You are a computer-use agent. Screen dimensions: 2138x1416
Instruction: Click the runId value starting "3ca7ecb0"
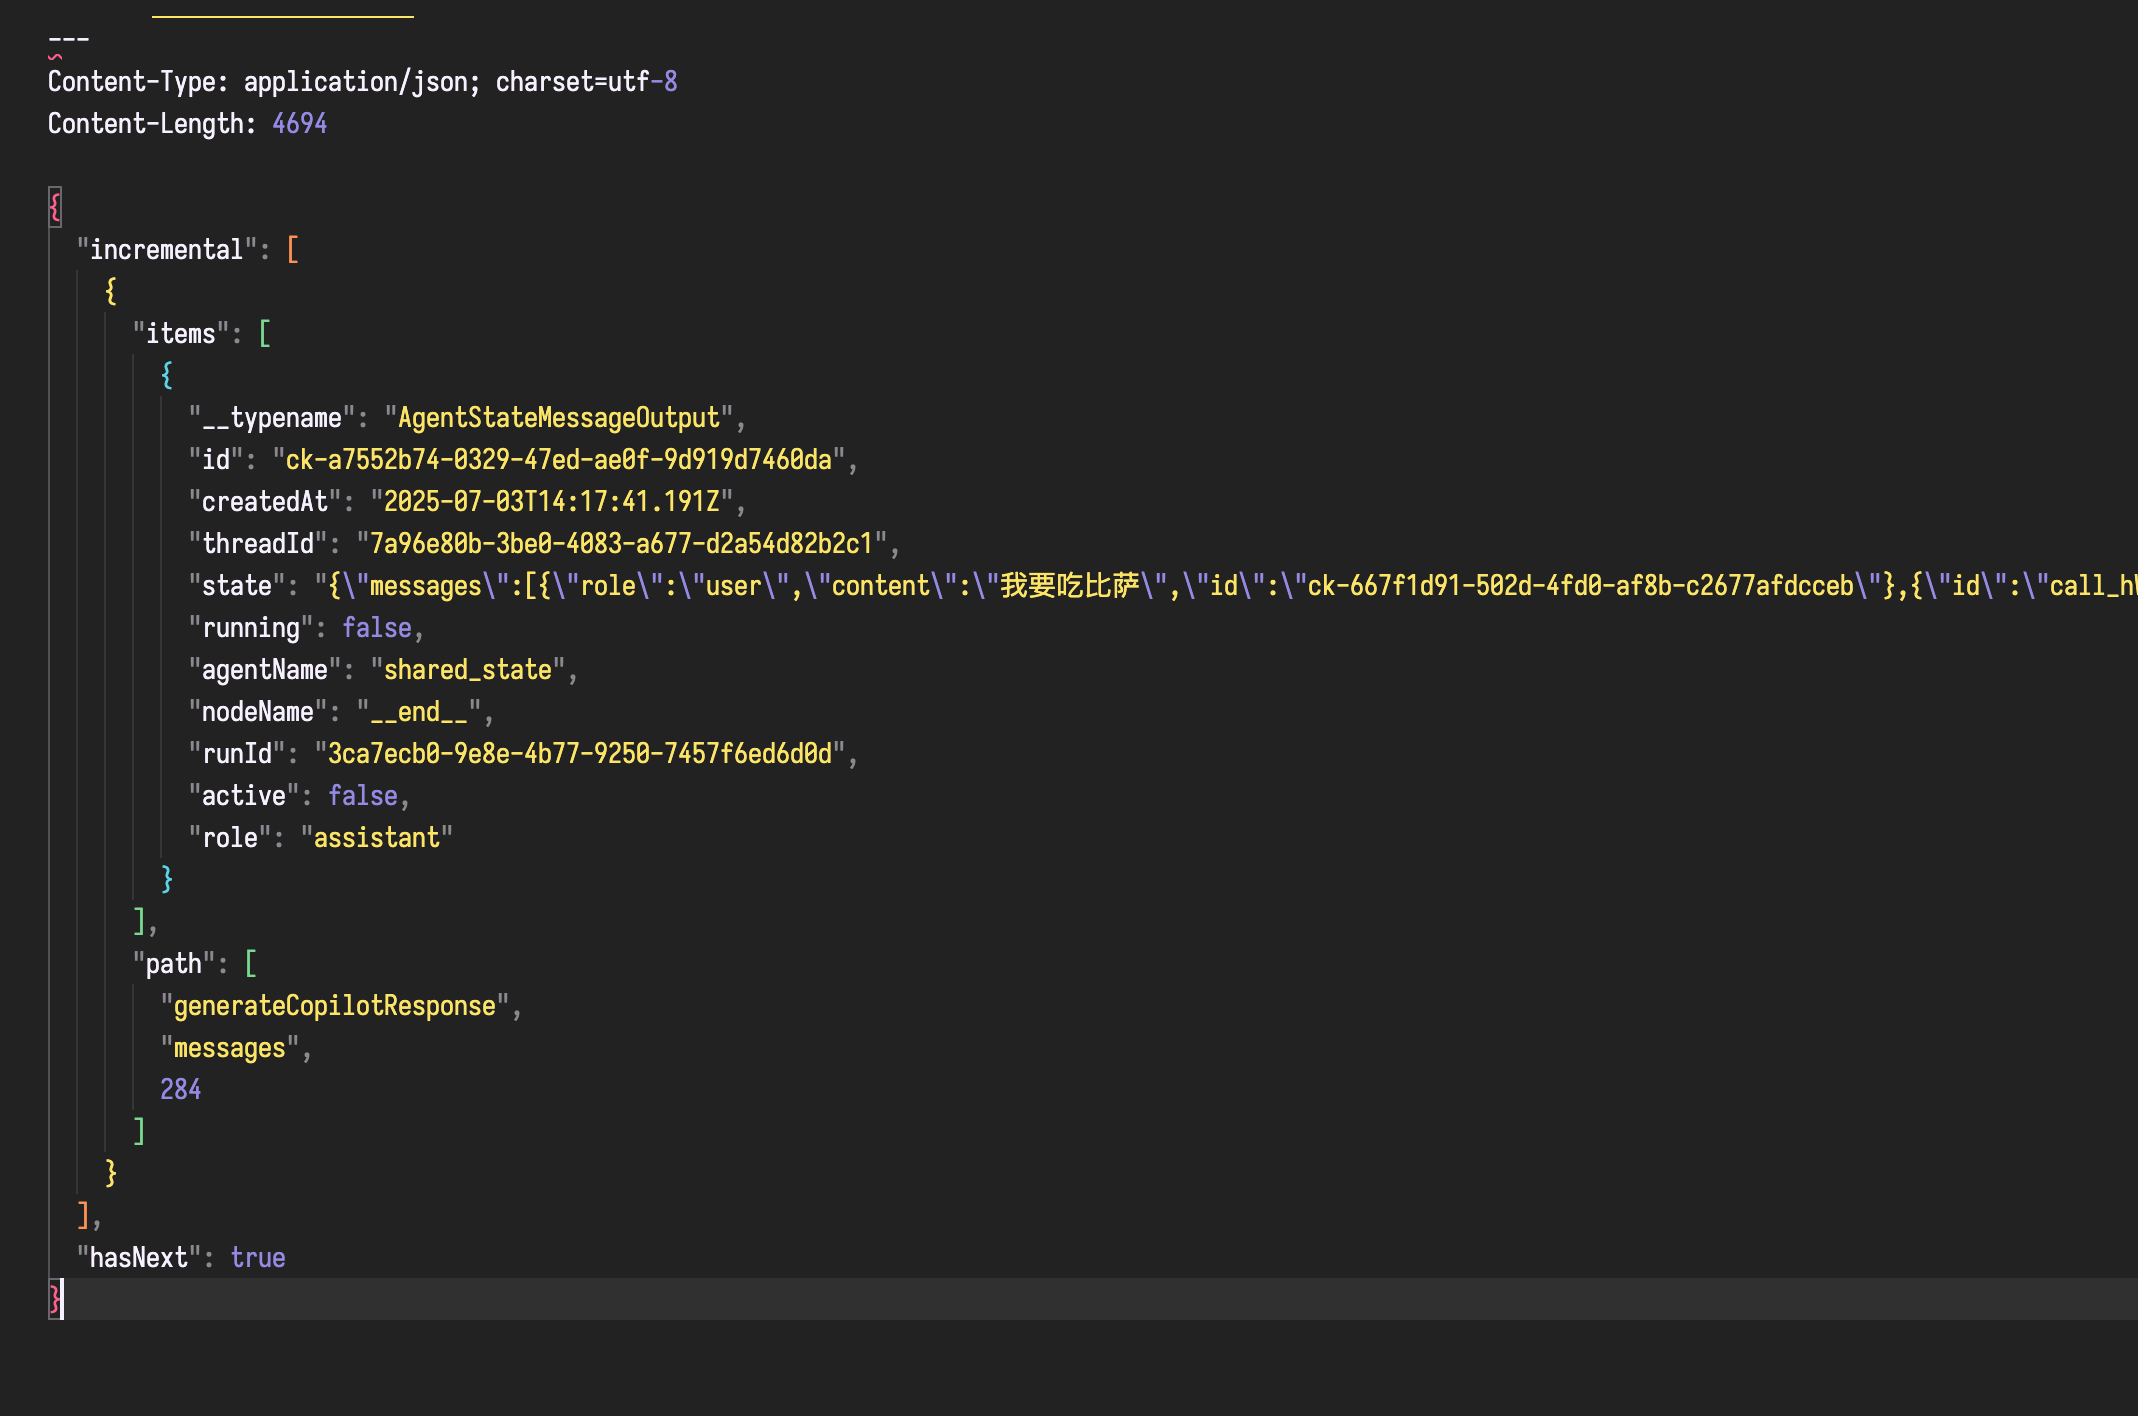580,754
